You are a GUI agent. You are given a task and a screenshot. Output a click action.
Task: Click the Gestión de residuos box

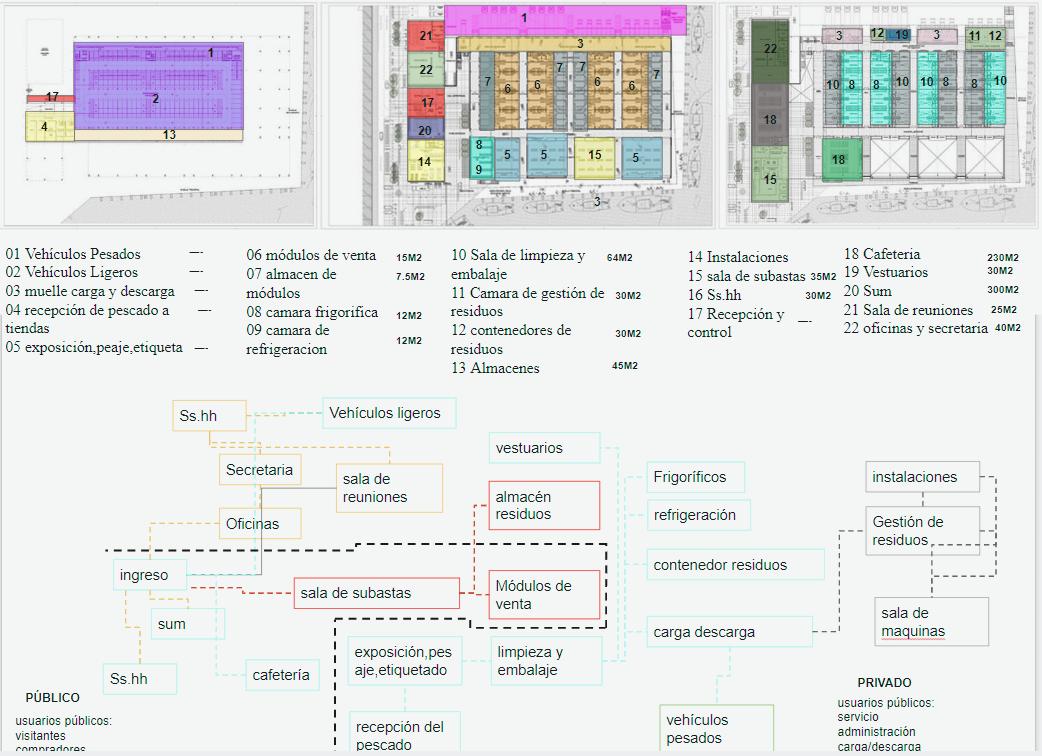[x=922, y=531]
